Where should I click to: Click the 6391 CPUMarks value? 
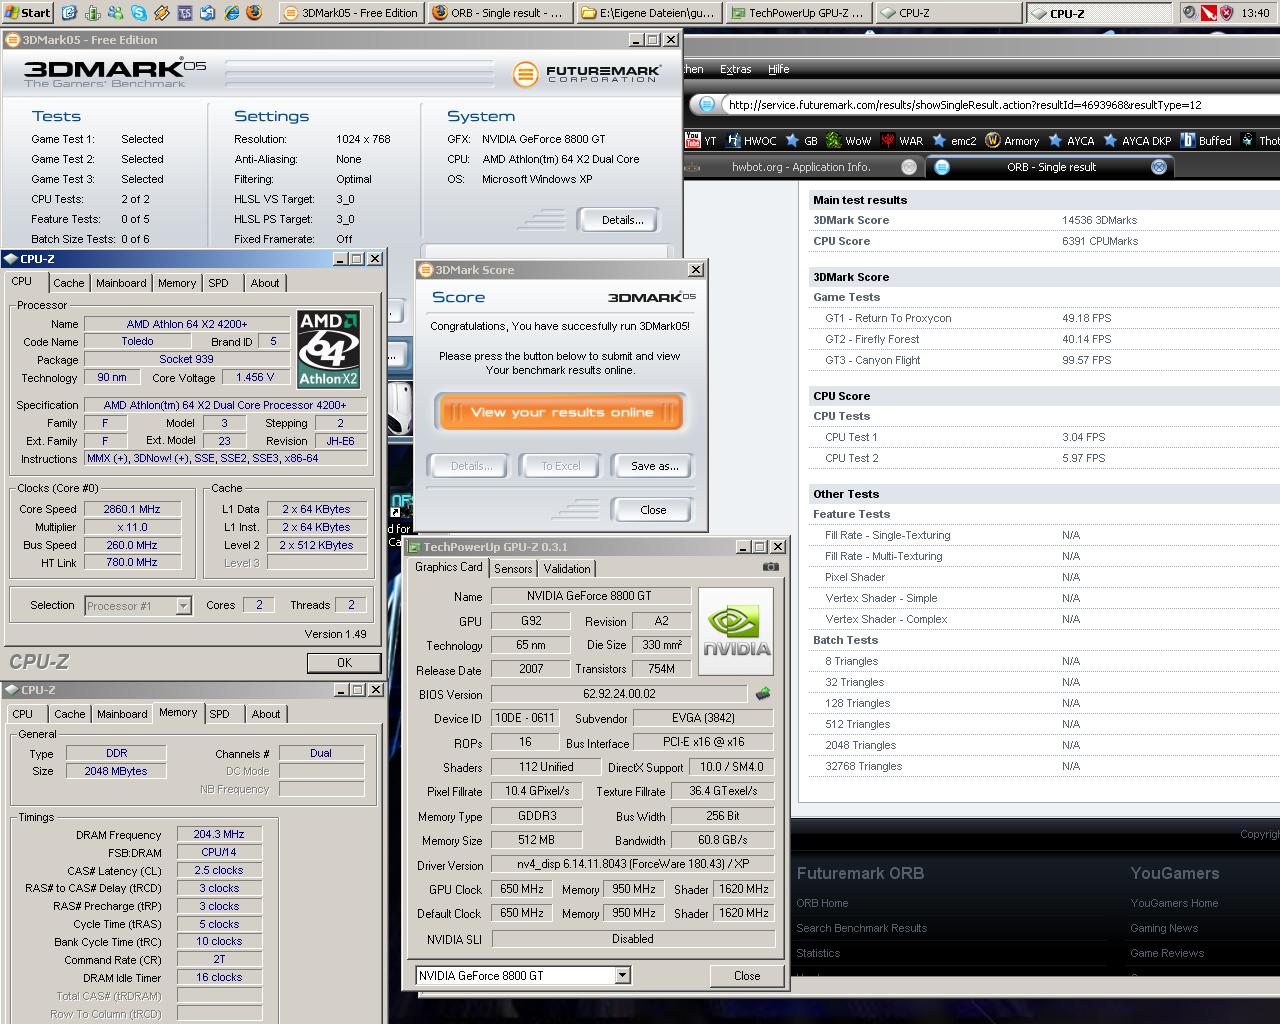pyautogui.click(x=1100, y=241)
